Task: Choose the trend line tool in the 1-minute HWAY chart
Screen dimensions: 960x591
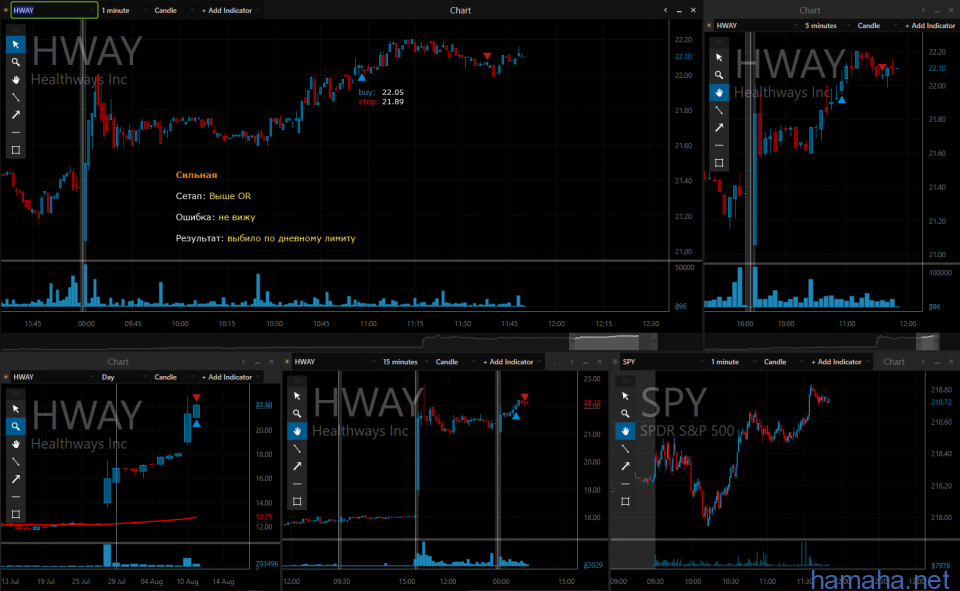Action: [16, 97]
